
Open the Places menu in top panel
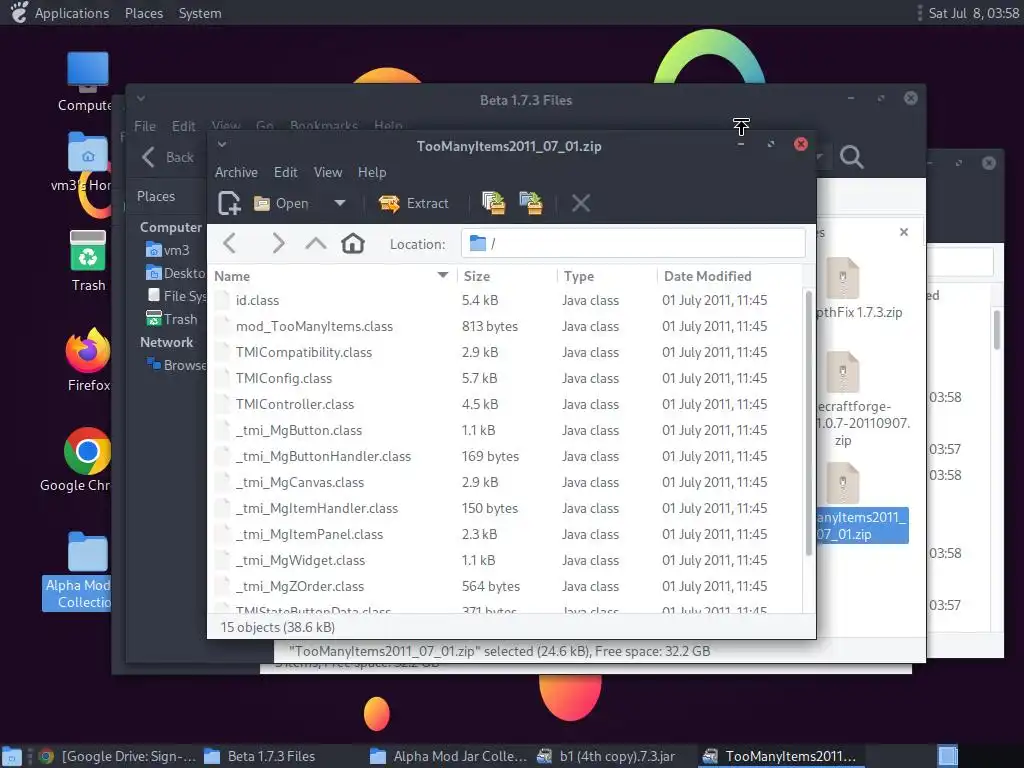tap(144, 13)
